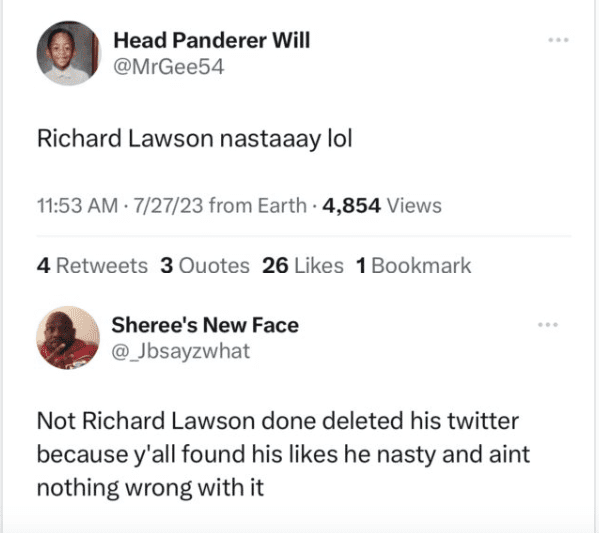Click the 'Not Richard Lawson done deleted' reply text
Image resolution: width=599 pixels, height=533 pixels.
click(278, 421)
